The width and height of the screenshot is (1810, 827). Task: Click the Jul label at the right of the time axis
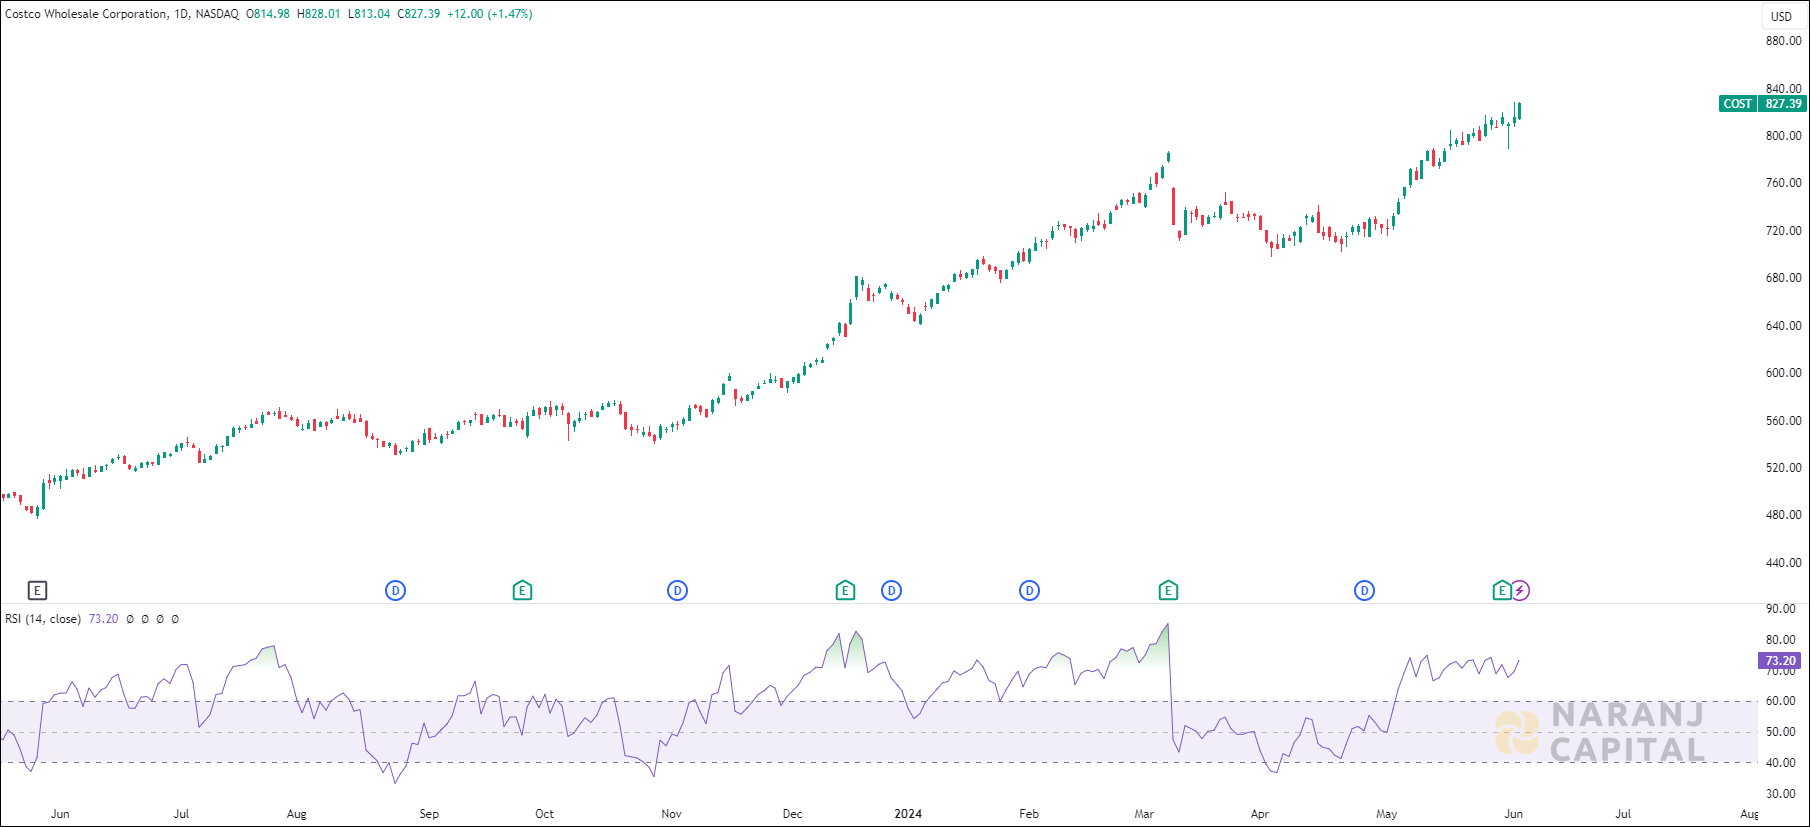point(1623,814)
